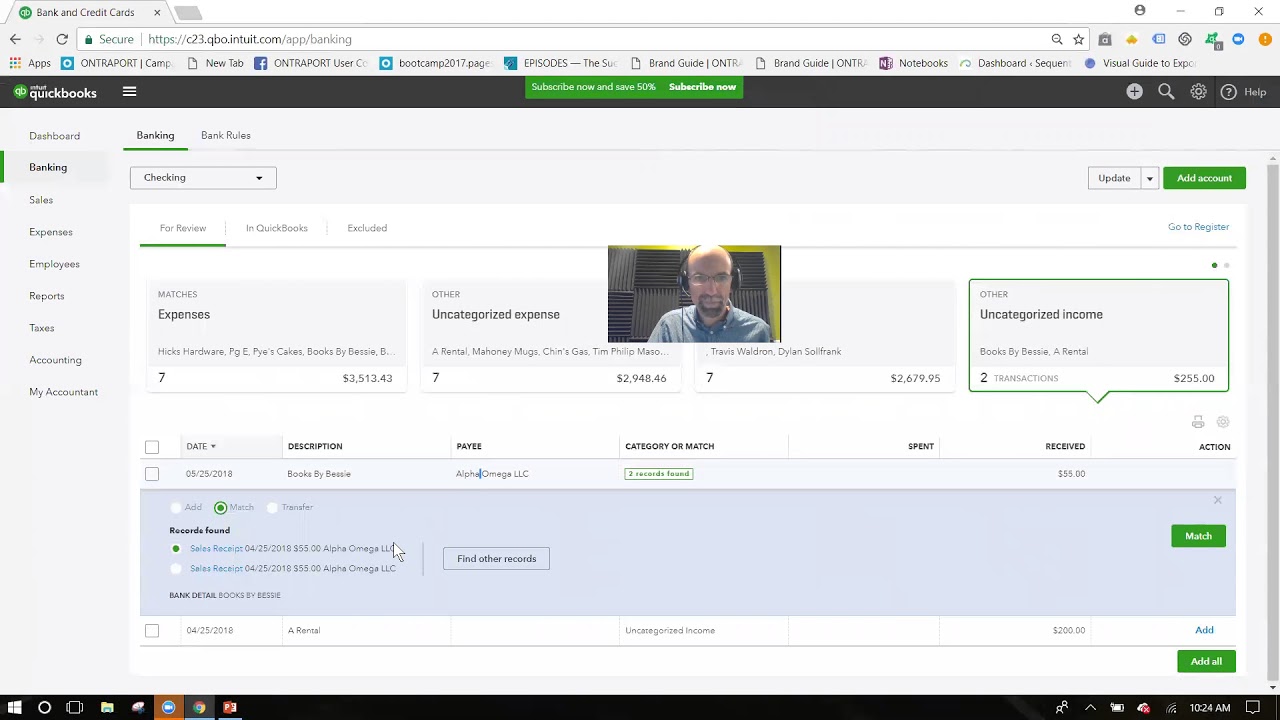
Task: Open Reports in the sidebar
Action: tap(47, 296)
